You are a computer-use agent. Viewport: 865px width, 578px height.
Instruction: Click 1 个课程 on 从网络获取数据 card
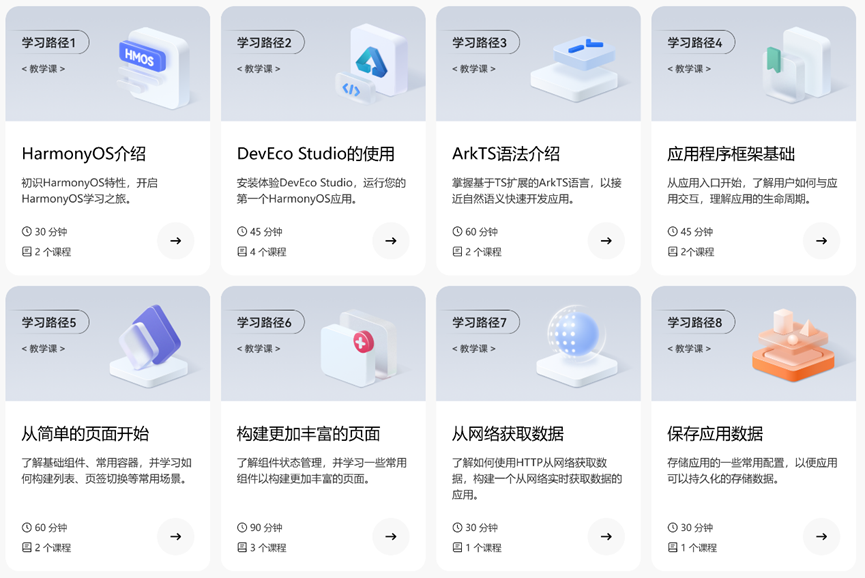(483, 547)
